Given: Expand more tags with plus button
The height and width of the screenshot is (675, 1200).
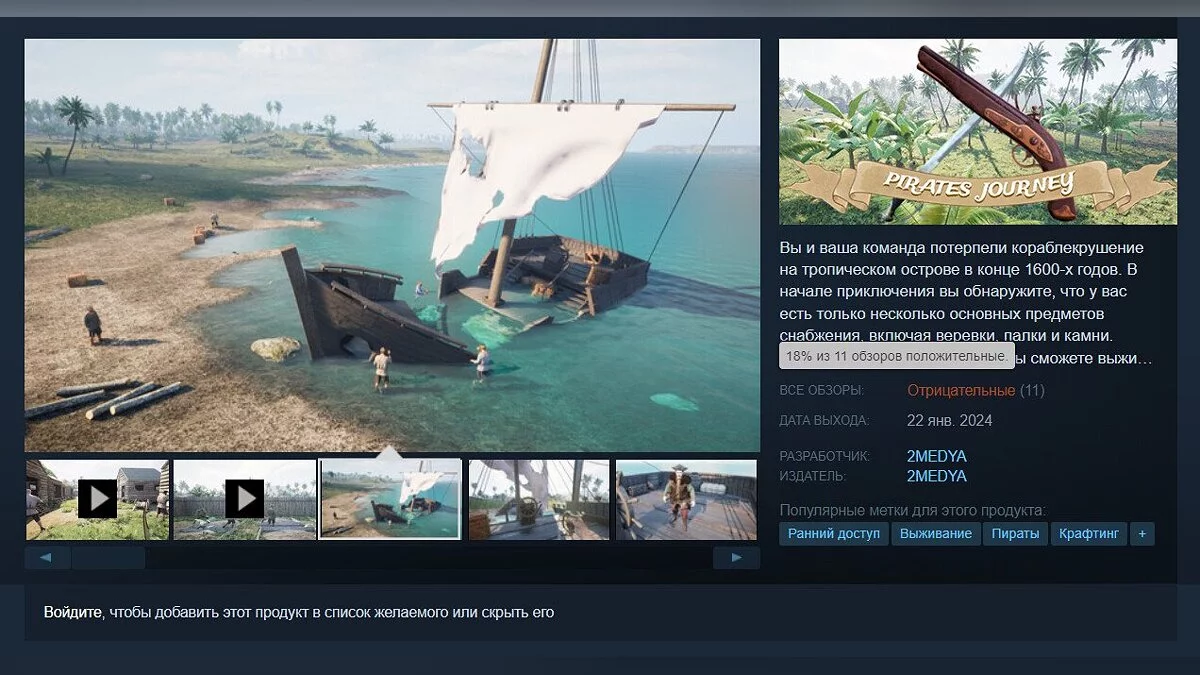Looking at the screenshot, I should pyautogui.click(x=1142, y=533).
